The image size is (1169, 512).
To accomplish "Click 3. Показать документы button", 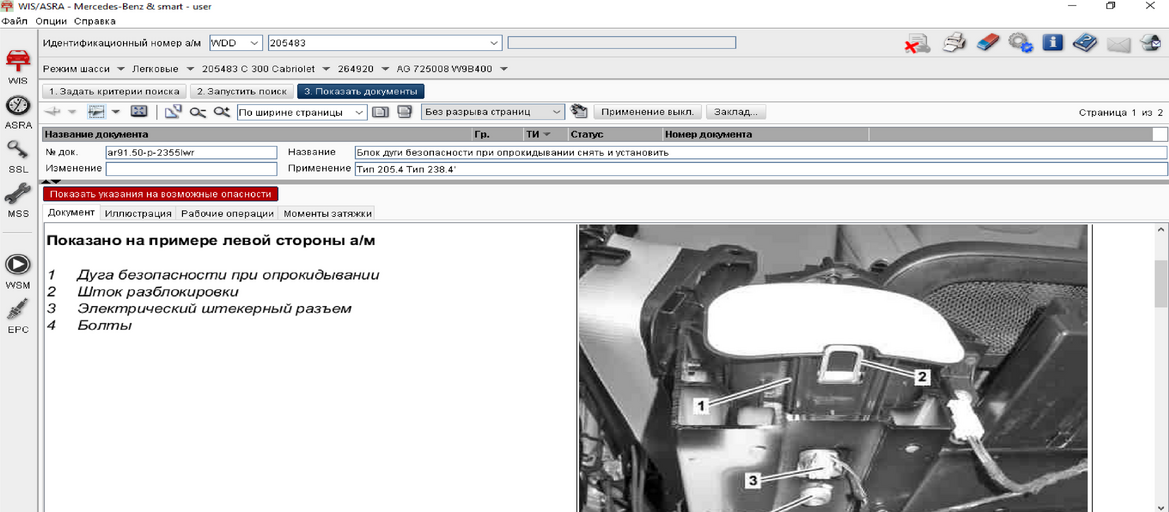I will pyautogui.click(x=361, y=91).
